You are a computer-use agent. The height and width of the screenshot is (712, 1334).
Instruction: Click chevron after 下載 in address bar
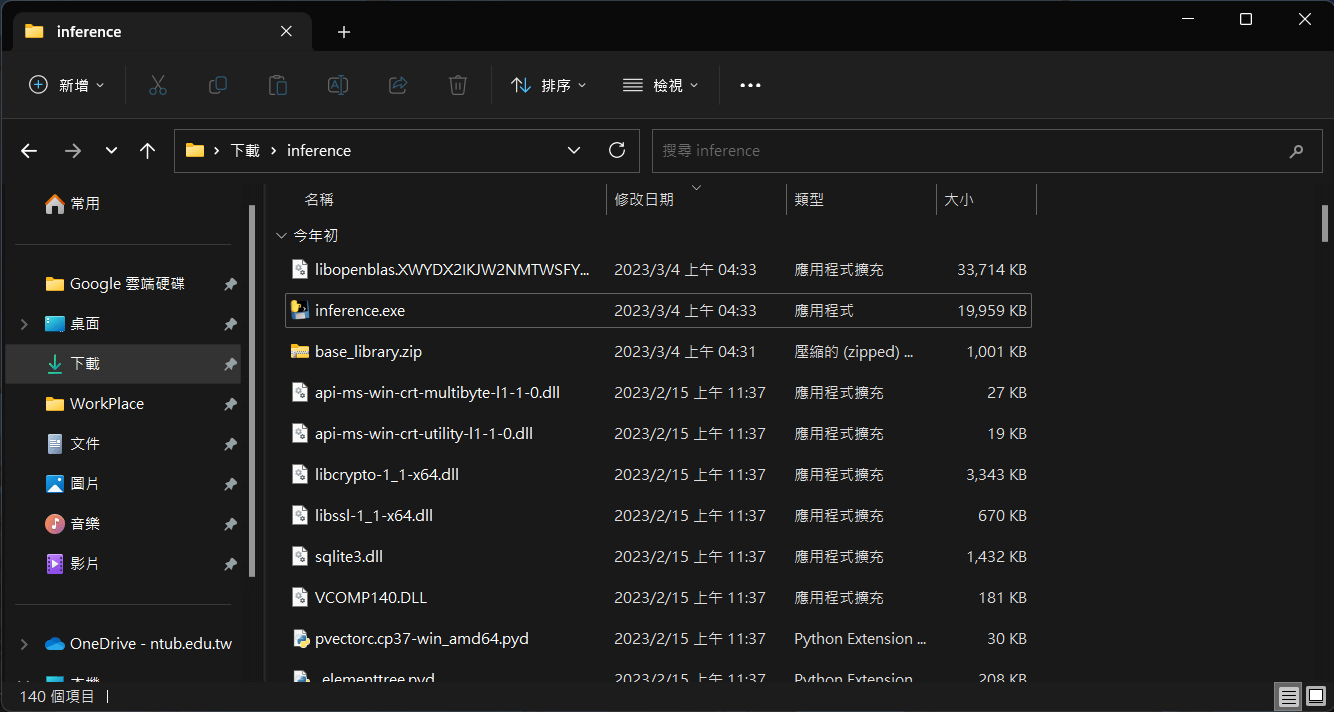(273, 151)
